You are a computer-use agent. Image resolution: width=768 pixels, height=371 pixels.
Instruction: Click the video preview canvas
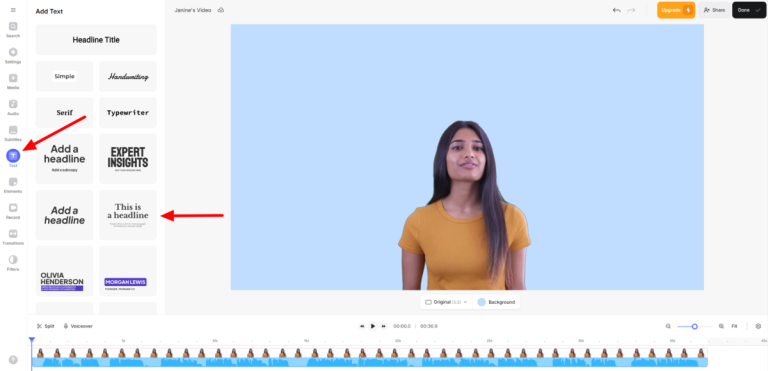[467, 157]
